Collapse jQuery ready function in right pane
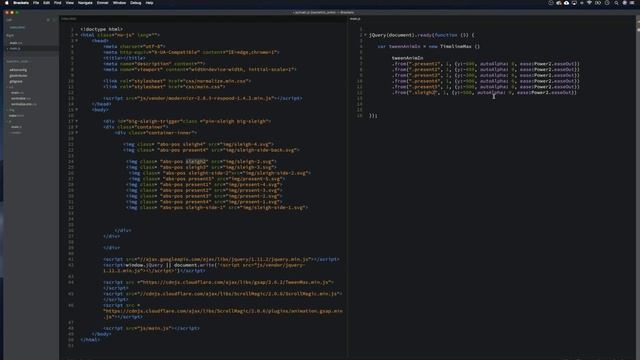Viewport: 640px width, 360px height. (365, 35)
